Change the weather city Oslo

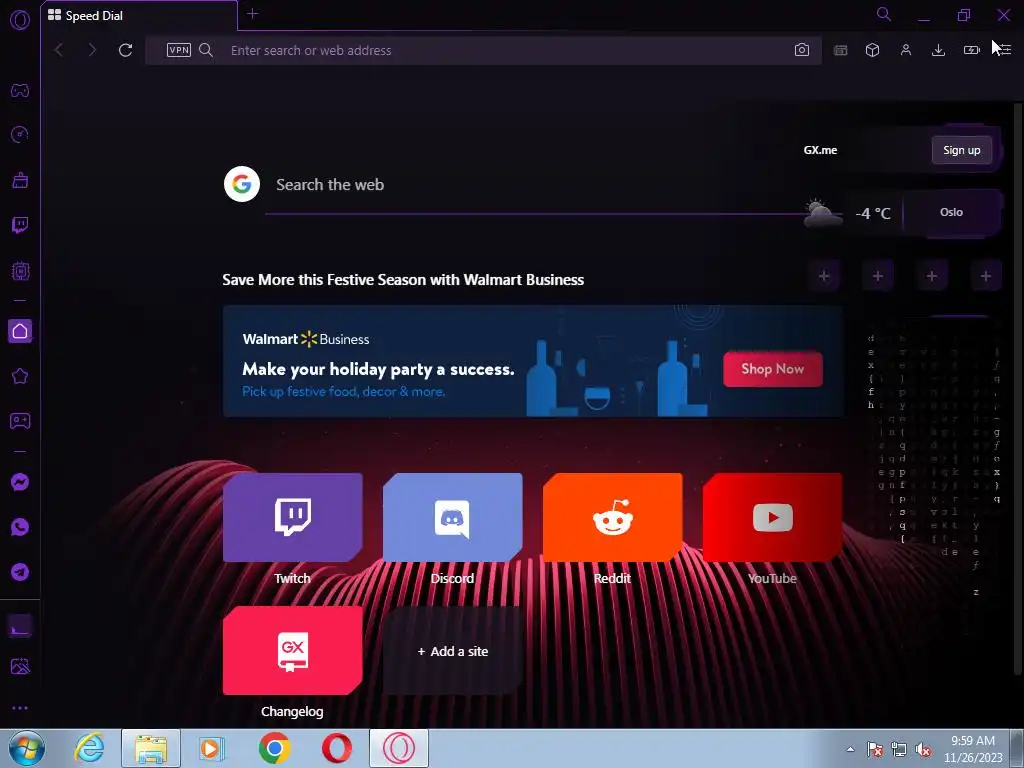(952, 212)
